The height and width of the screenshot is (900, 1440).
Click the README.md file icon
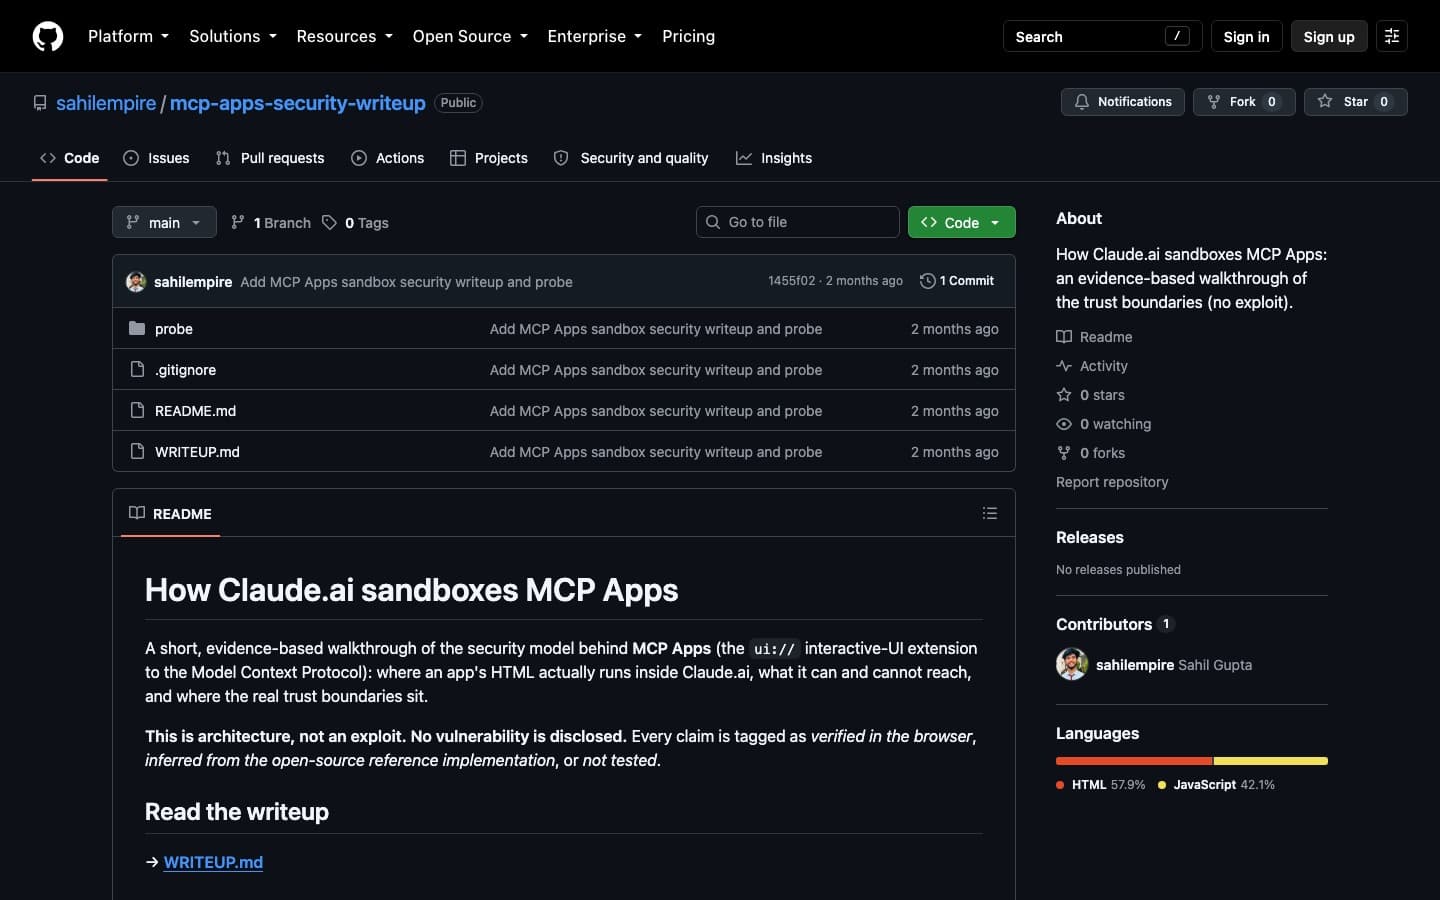(137, 410)
